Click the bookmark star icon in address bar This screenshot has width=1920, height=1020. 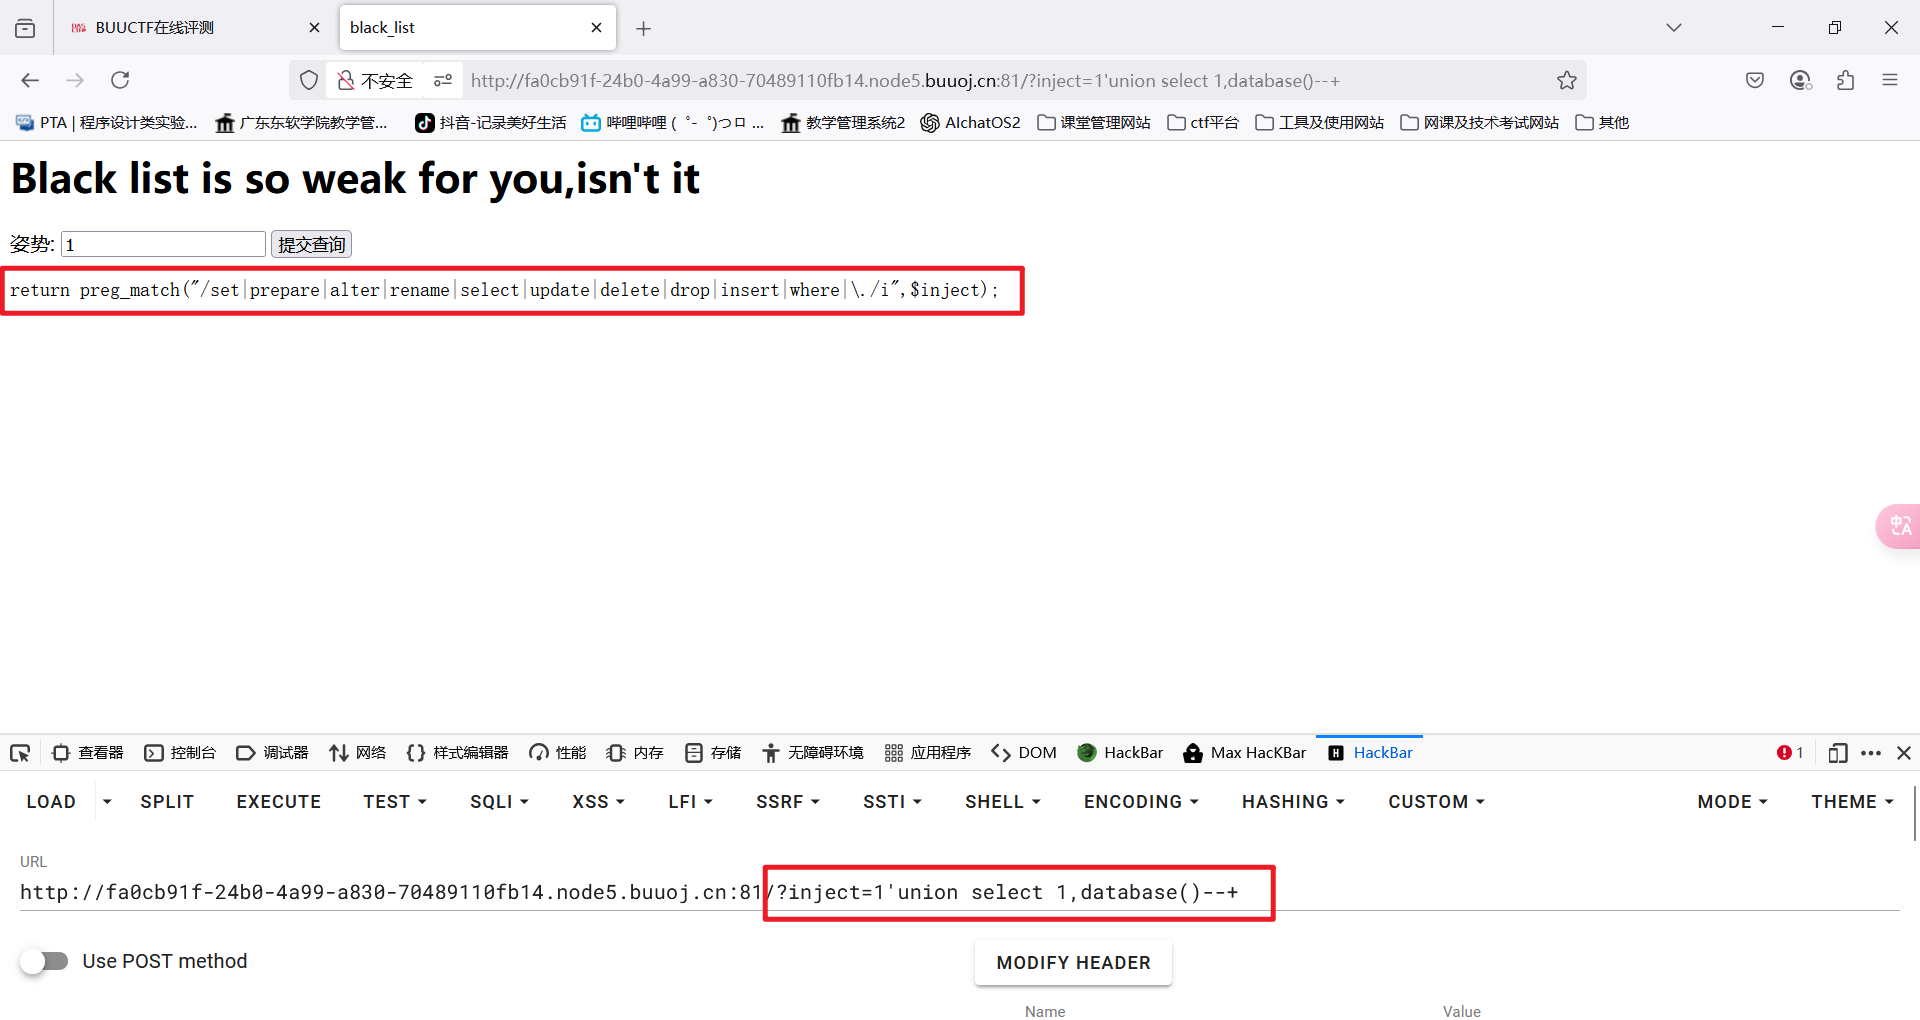tap(1566, 80)
